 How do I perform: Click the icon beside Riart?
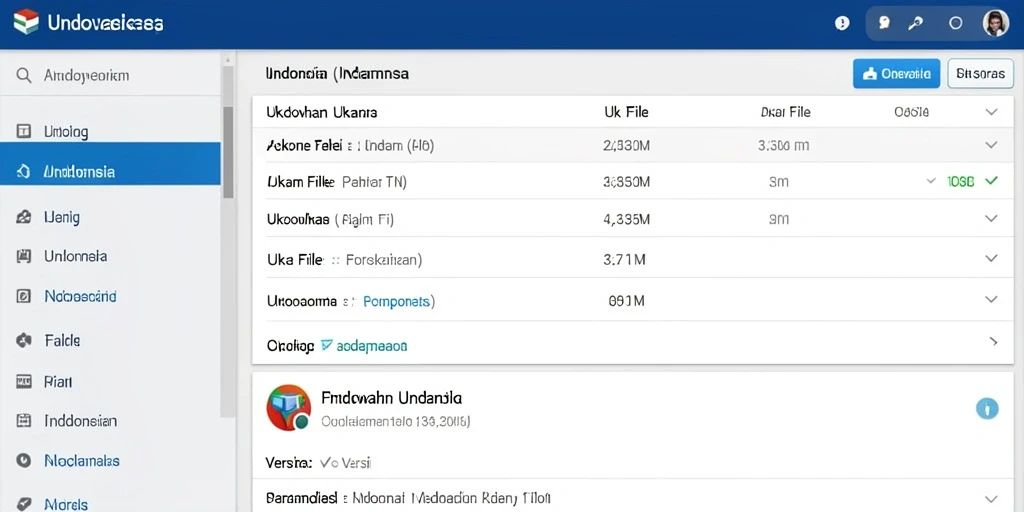click(24, 382)
